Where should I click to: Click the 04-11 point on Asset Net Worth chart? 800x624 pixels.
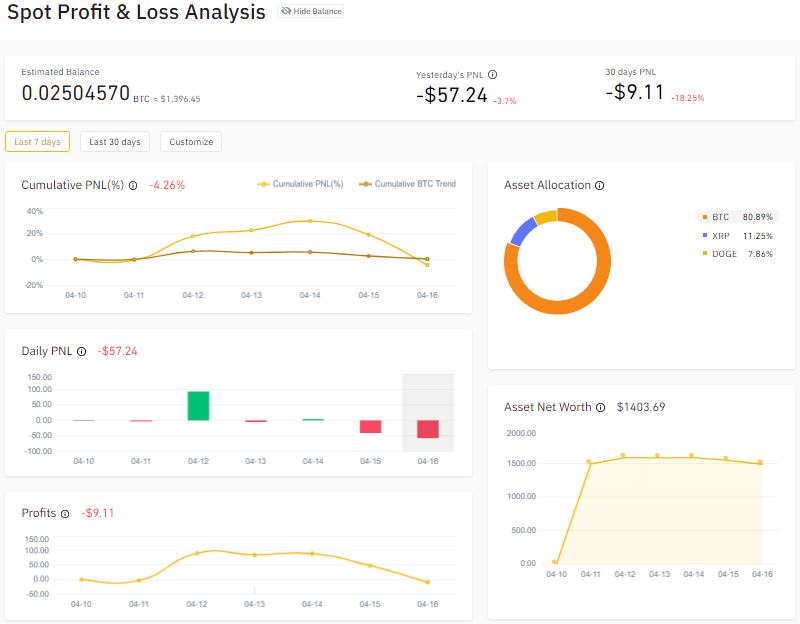pyautogui.click(x=589, y=462)
